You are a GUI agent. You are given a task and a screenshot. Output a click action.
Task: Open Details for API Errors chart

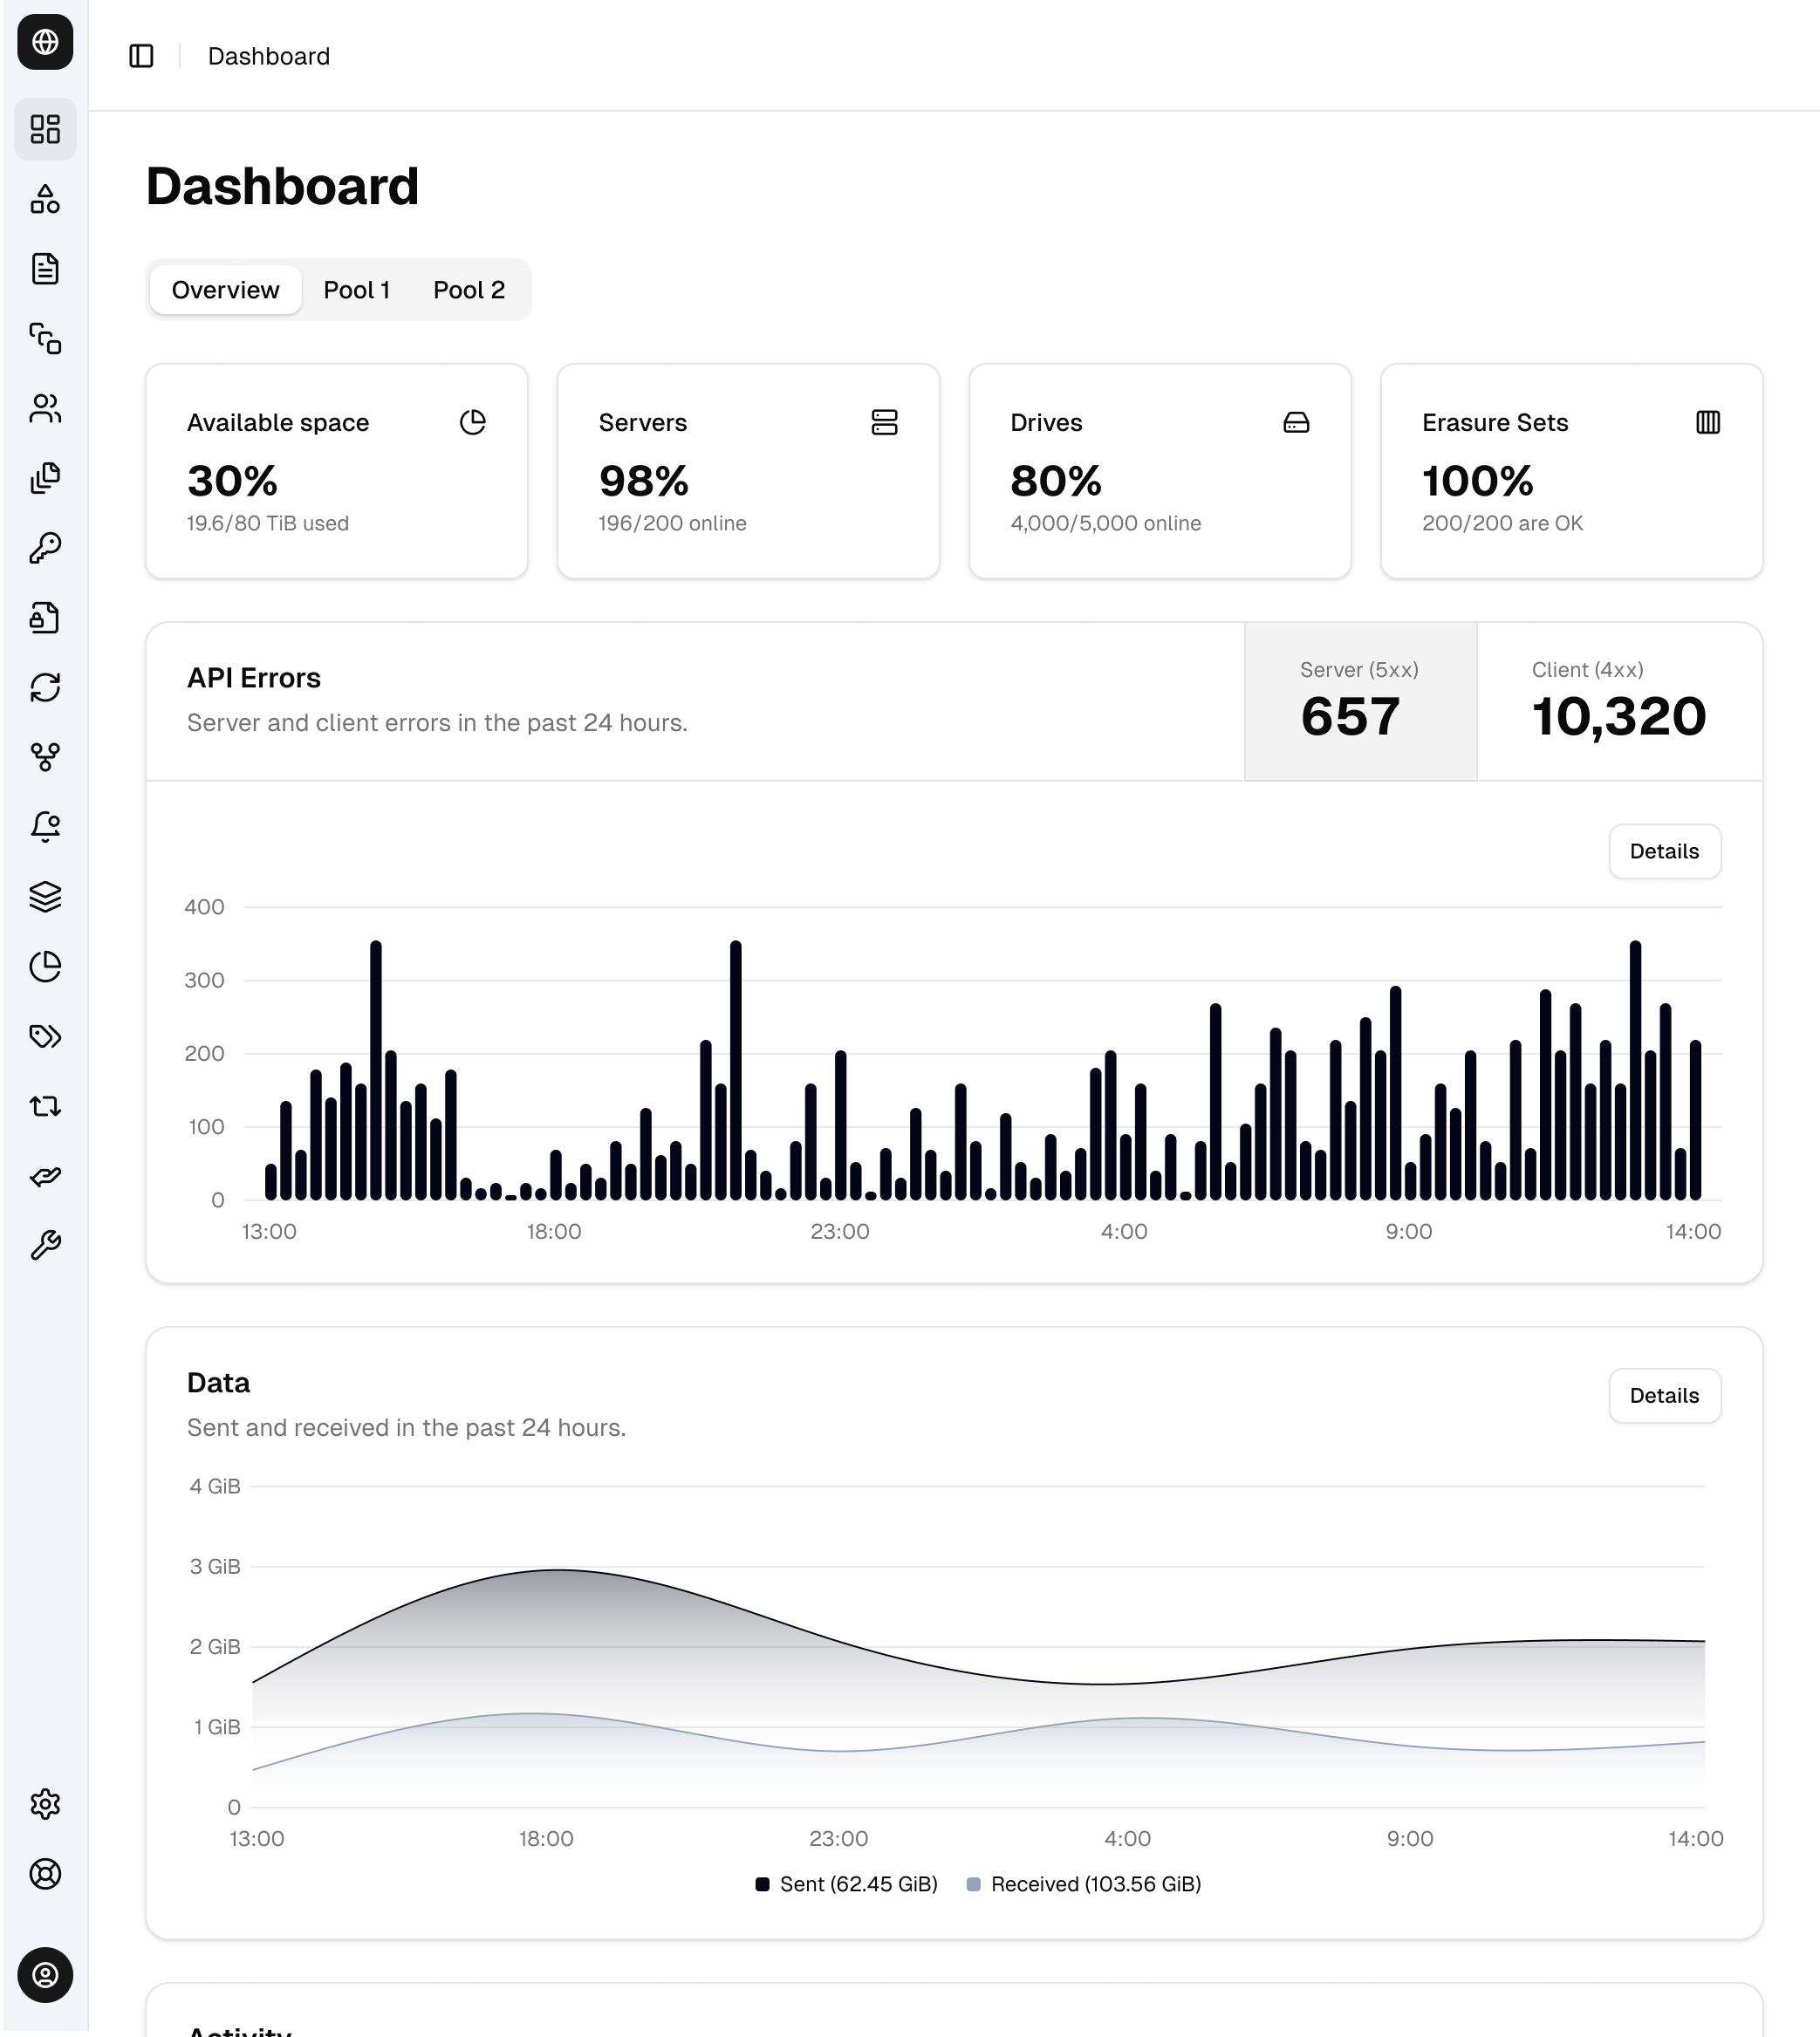[x=1665, y=852]
